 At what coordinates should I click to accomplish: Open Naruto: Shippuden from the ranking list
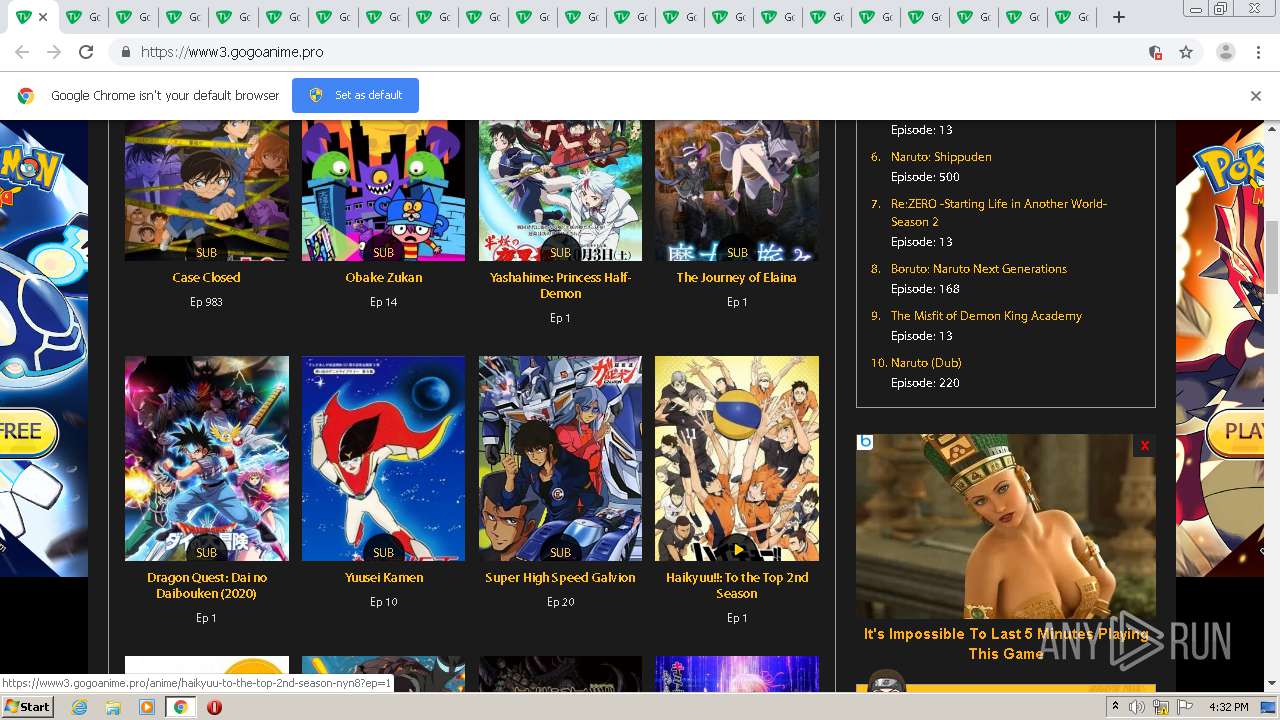941,157
